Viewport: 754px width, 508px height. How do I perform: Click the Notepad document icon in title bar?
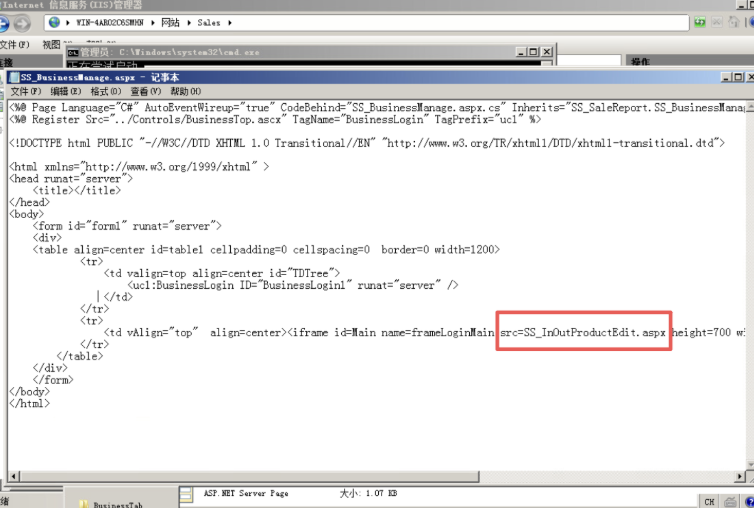14,77
